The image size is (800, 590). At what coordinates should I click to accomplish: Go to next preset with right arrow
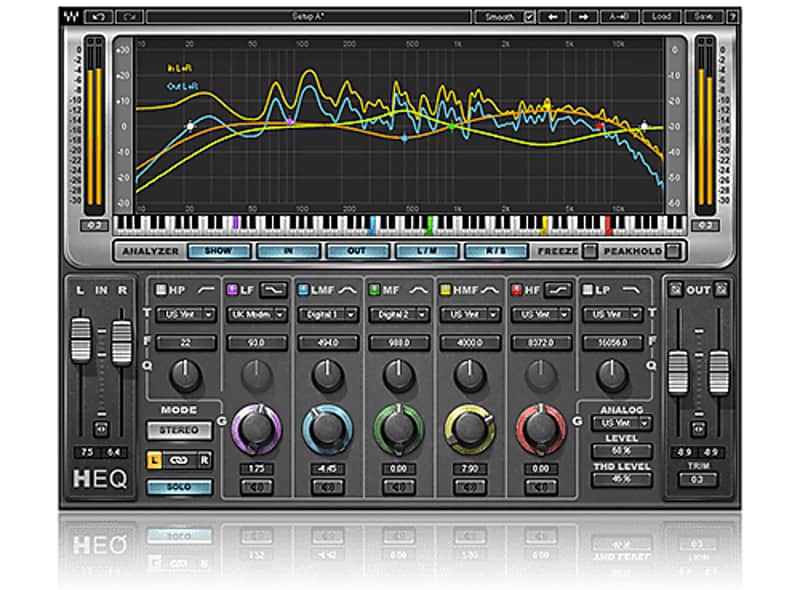click(x=584, y=17)
